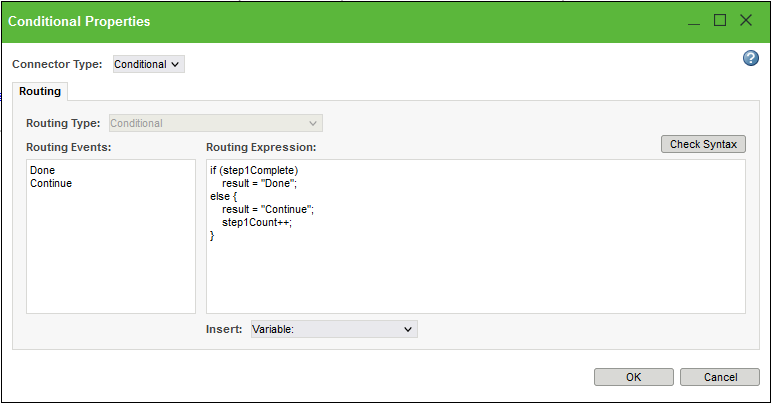Switch to the Routing tab
Image resolution: width=772 pixels, height=404 pixels.
(40, 91)
